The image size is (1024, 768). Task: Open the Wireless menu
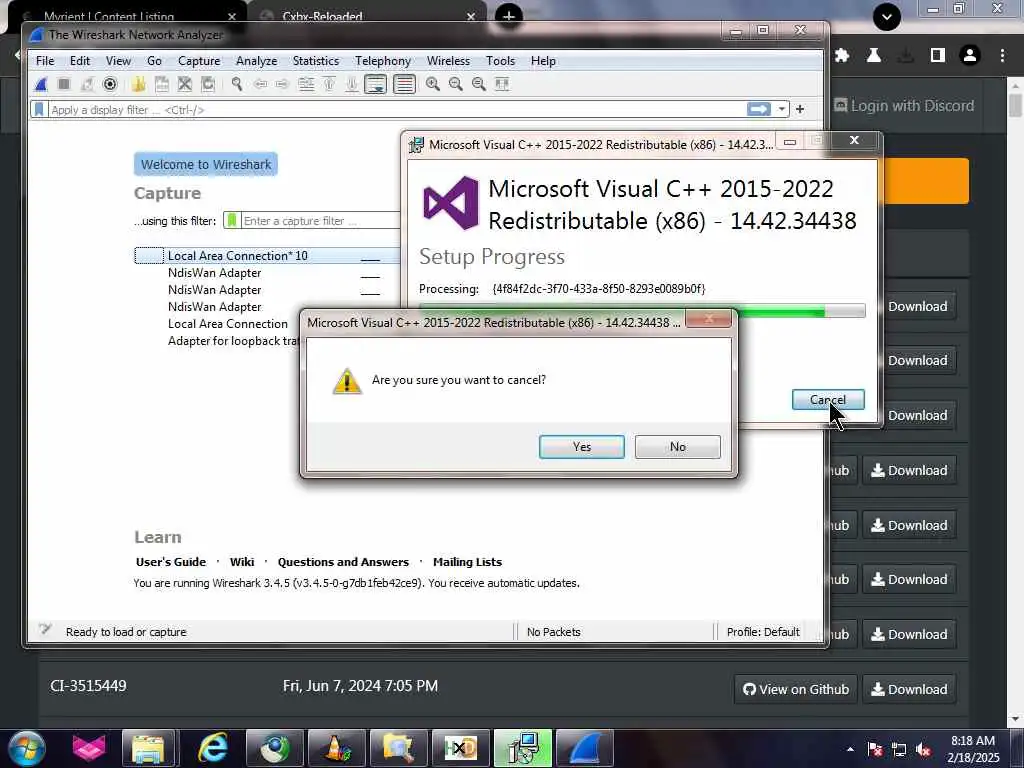click(x=448, y=61)
